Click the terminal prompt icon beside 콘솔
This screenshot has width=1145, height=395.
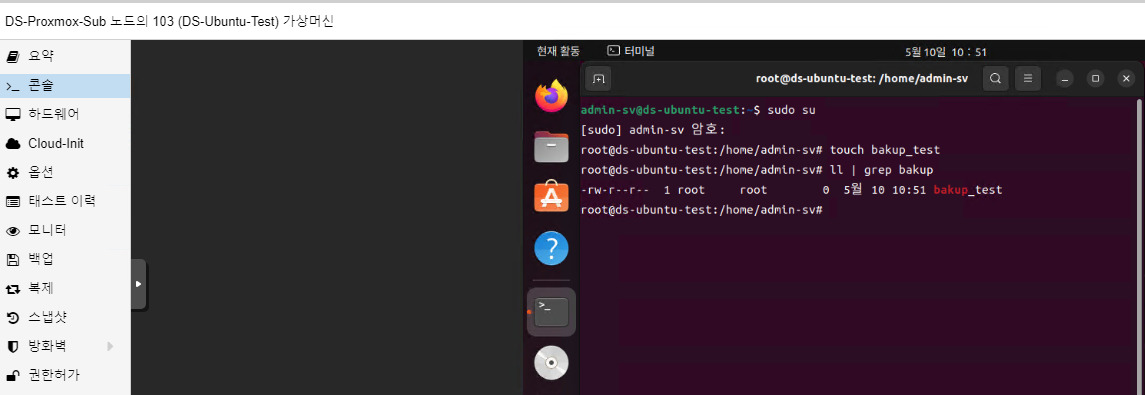(12, 86)
